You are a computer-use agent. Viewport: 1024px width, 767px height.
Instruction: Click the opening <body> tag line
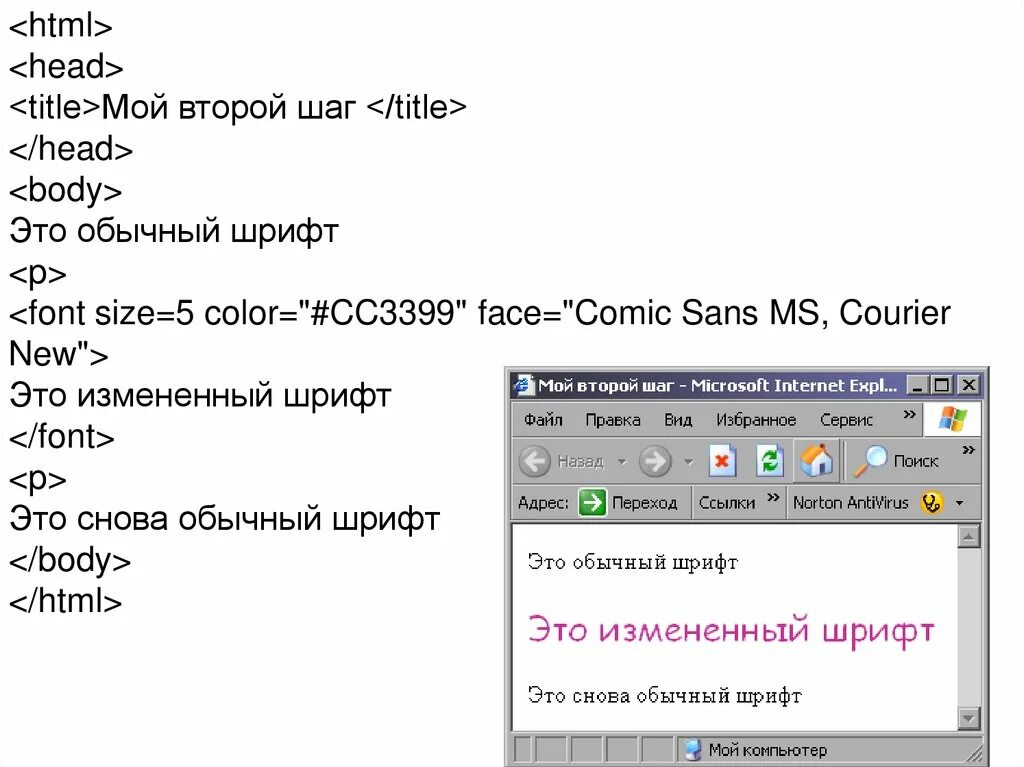click(x=65, y=190)
